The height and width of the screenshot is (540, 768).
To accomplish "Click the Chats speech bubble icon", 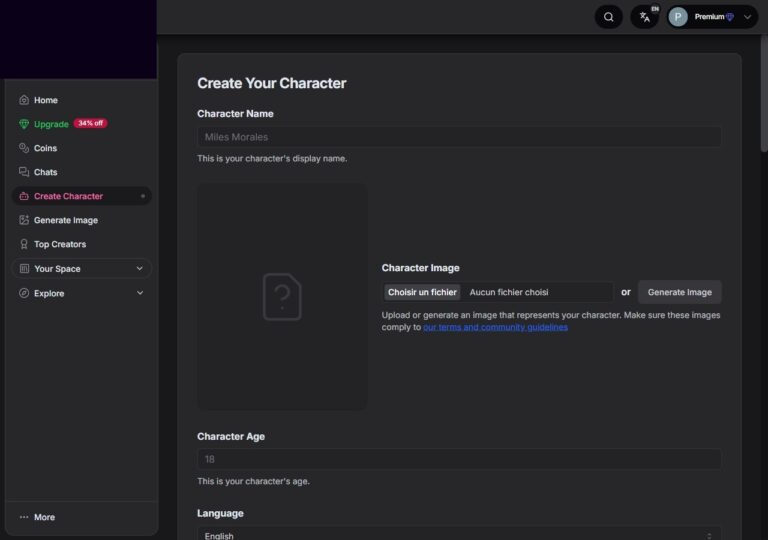I will [24, 172].
